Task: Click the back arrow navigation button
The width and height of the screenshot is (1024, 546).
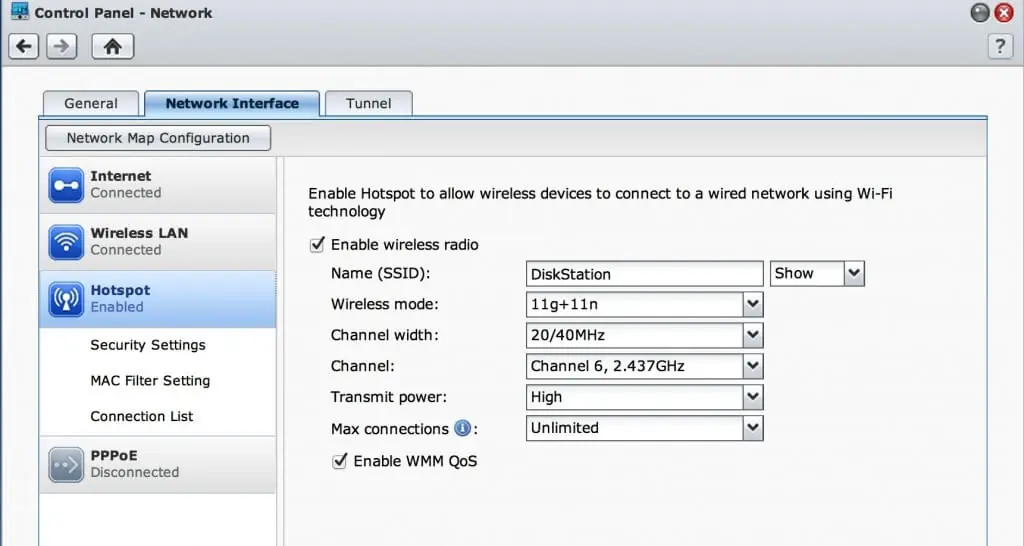Action: [25, 46]
